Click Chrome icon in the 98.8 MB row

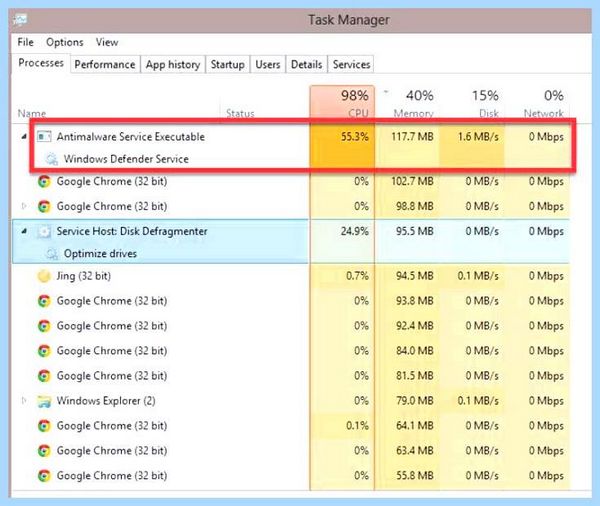click(x=44, y=207)
